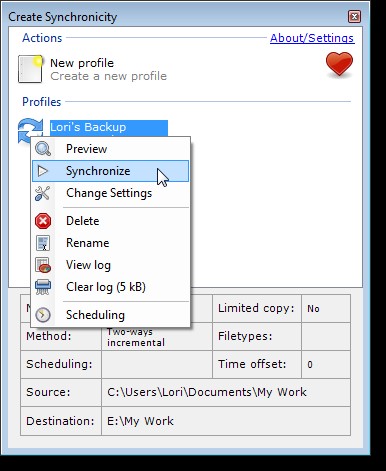Click the 'Scheduling:' label in details table
386x471 pixels.
[59, 364]
